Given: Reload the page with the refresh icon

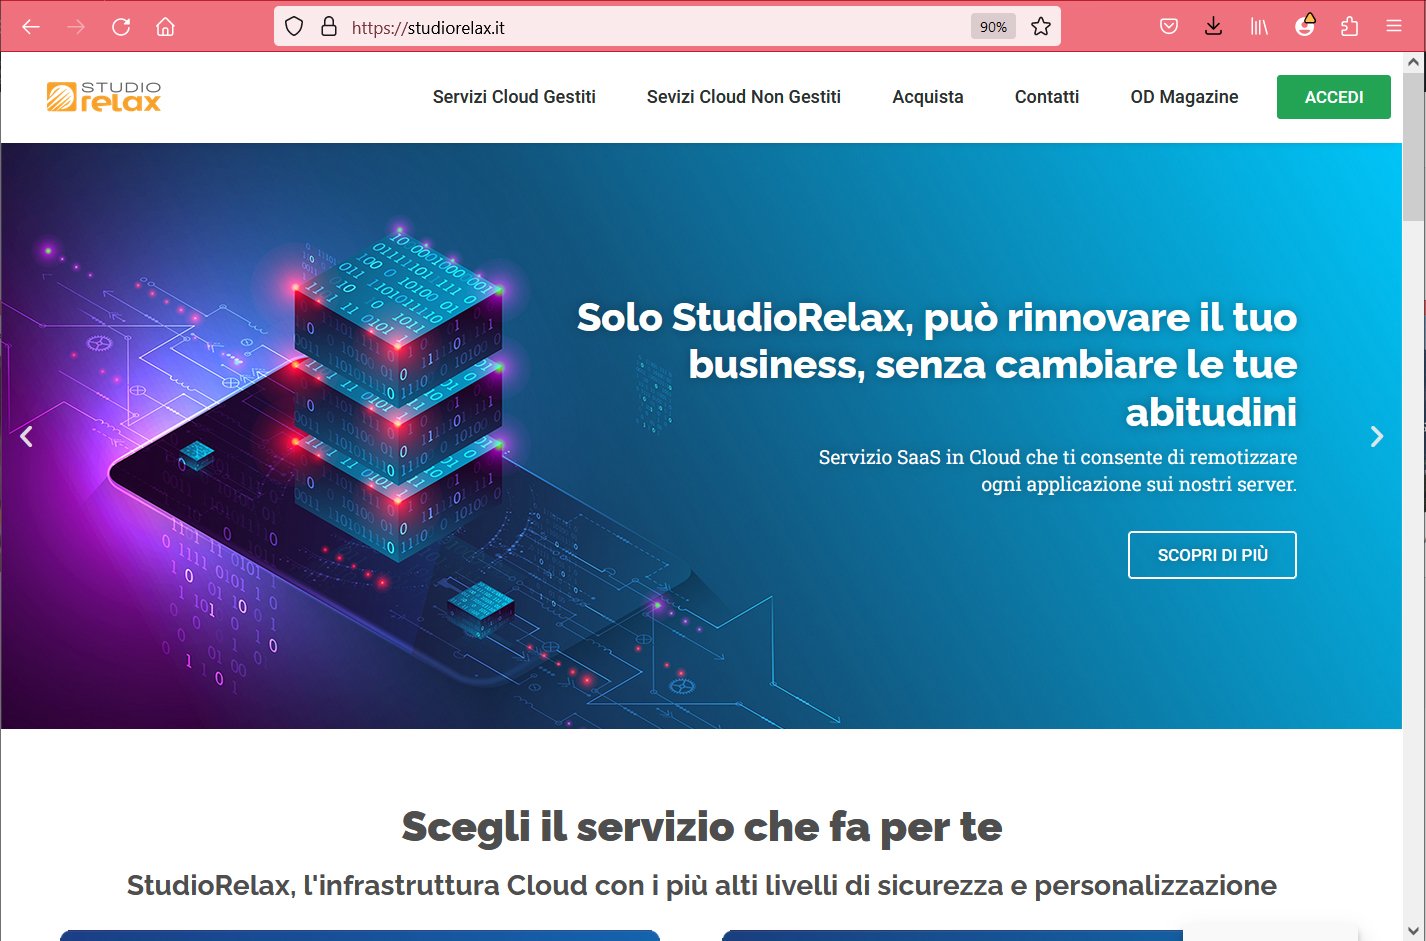Looking at the screenshot, I should 121,27.
